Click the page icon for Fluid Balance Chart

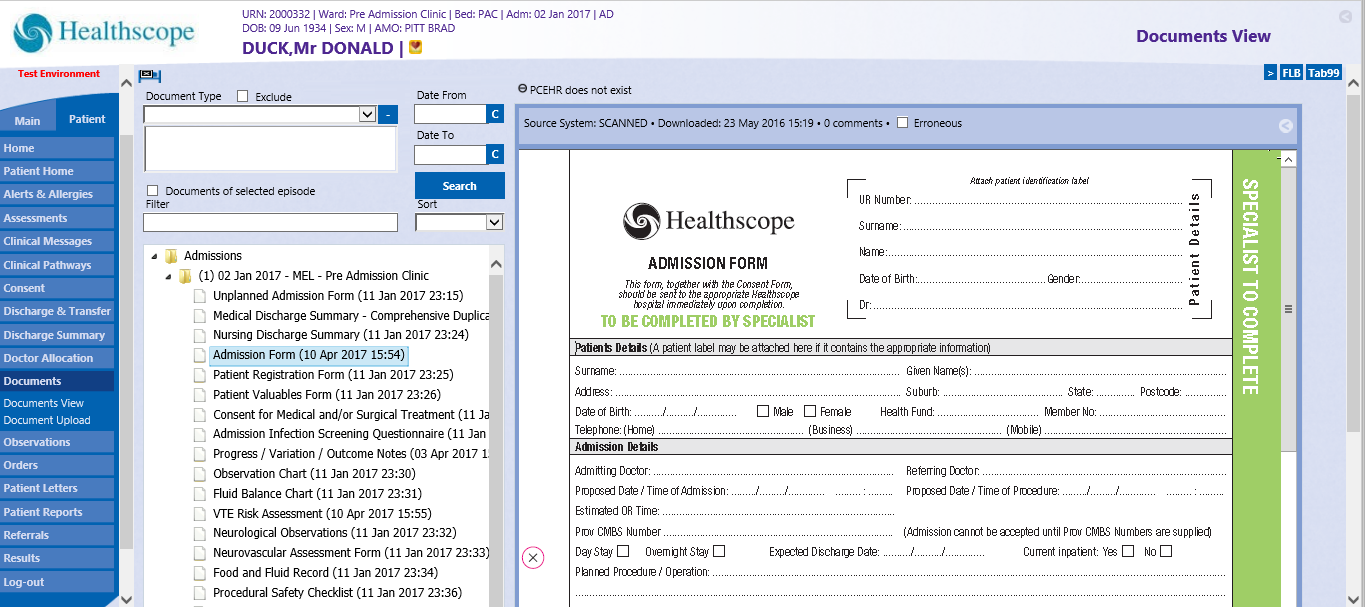tap(199, 494)
